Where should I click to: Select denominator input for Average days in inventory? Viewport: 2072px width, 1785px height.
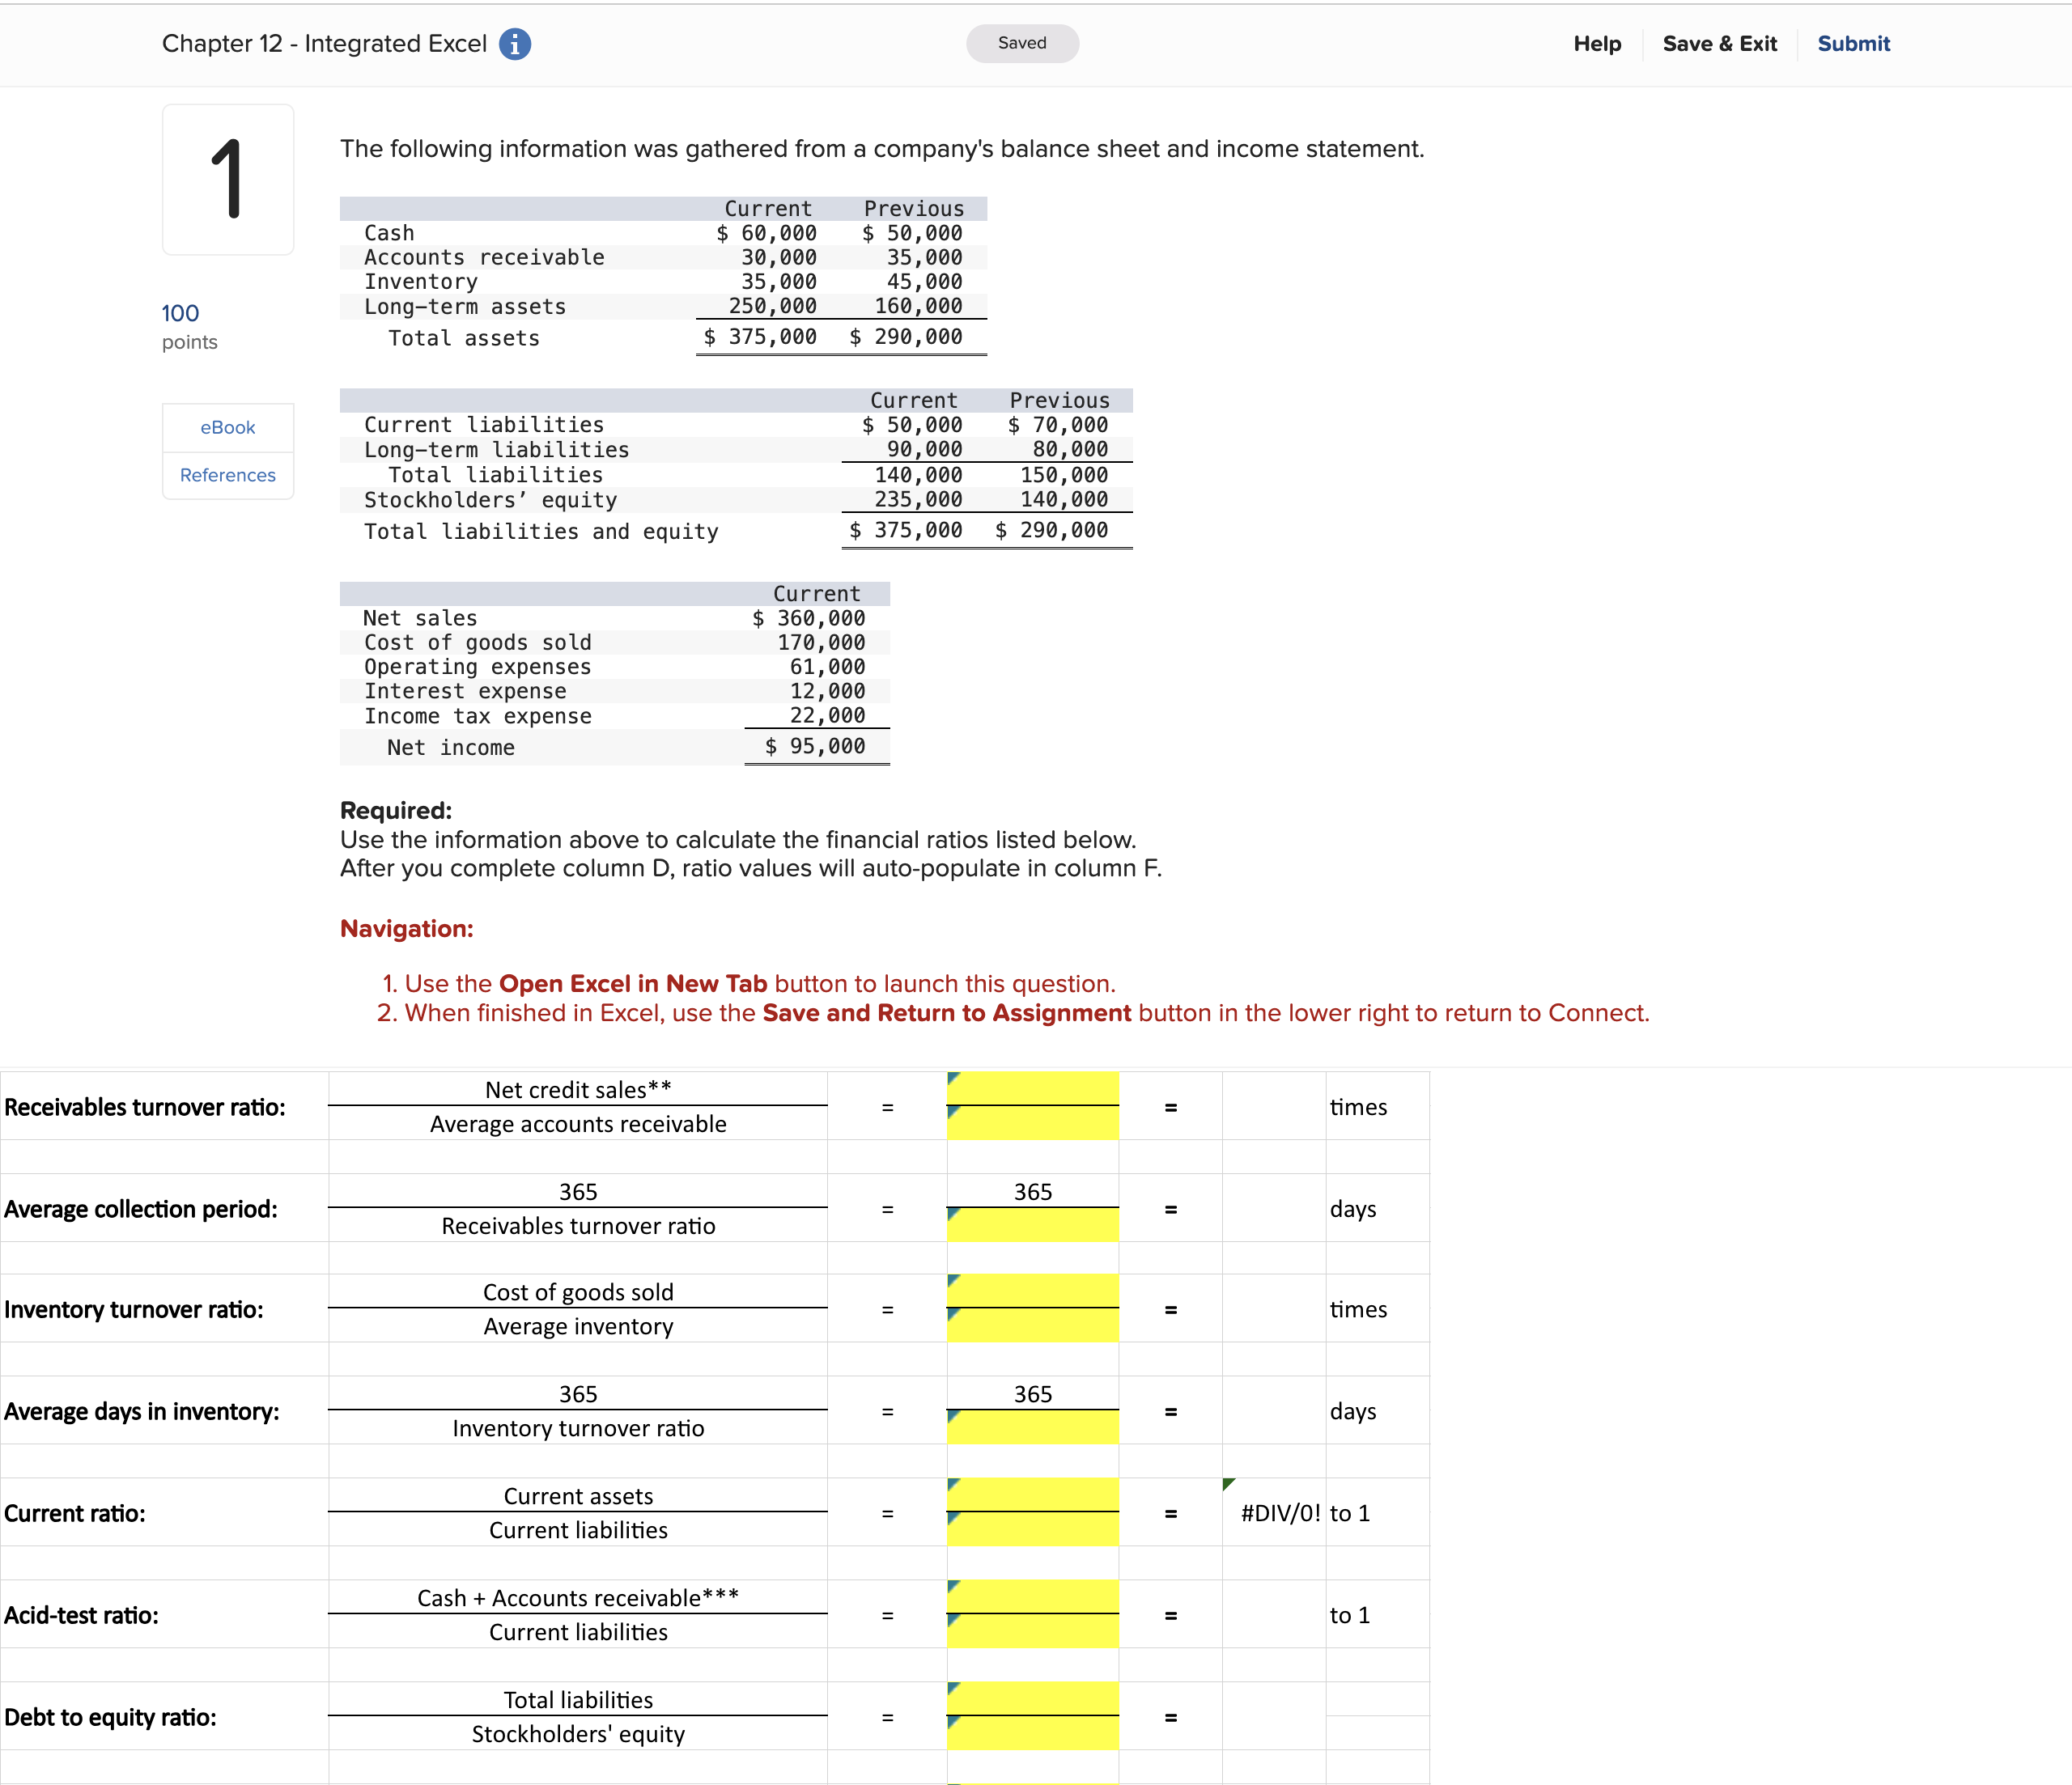click(x=1032, y=1427)
